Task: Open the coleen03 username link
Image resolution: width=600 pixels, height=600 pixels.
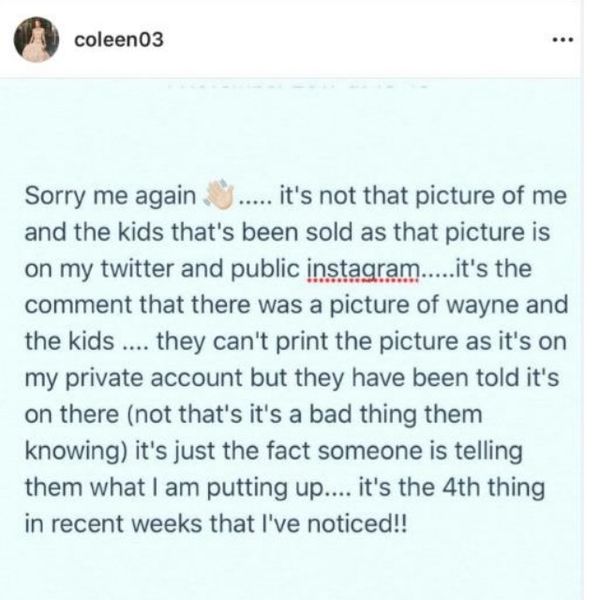Action: click(119, 40)
